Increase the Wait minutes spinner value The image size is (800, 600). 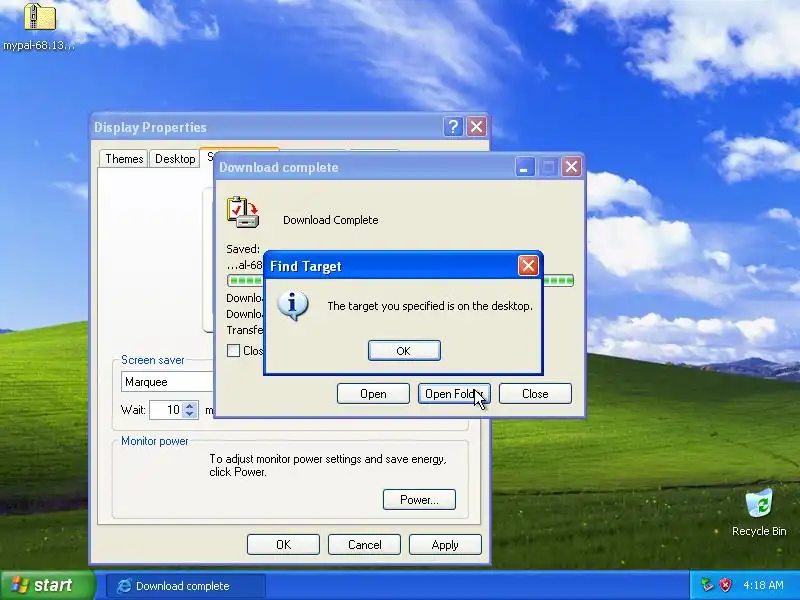[190, 406]
